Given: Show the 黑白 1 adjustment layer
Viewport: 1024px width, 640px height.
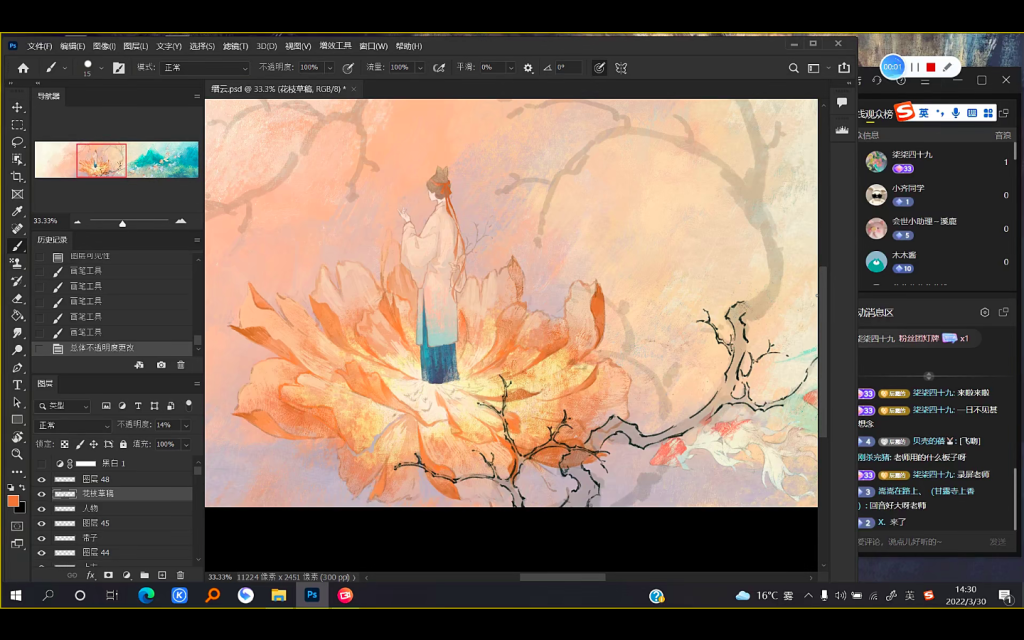Looking at the screenshot, I should pos(42,464).
